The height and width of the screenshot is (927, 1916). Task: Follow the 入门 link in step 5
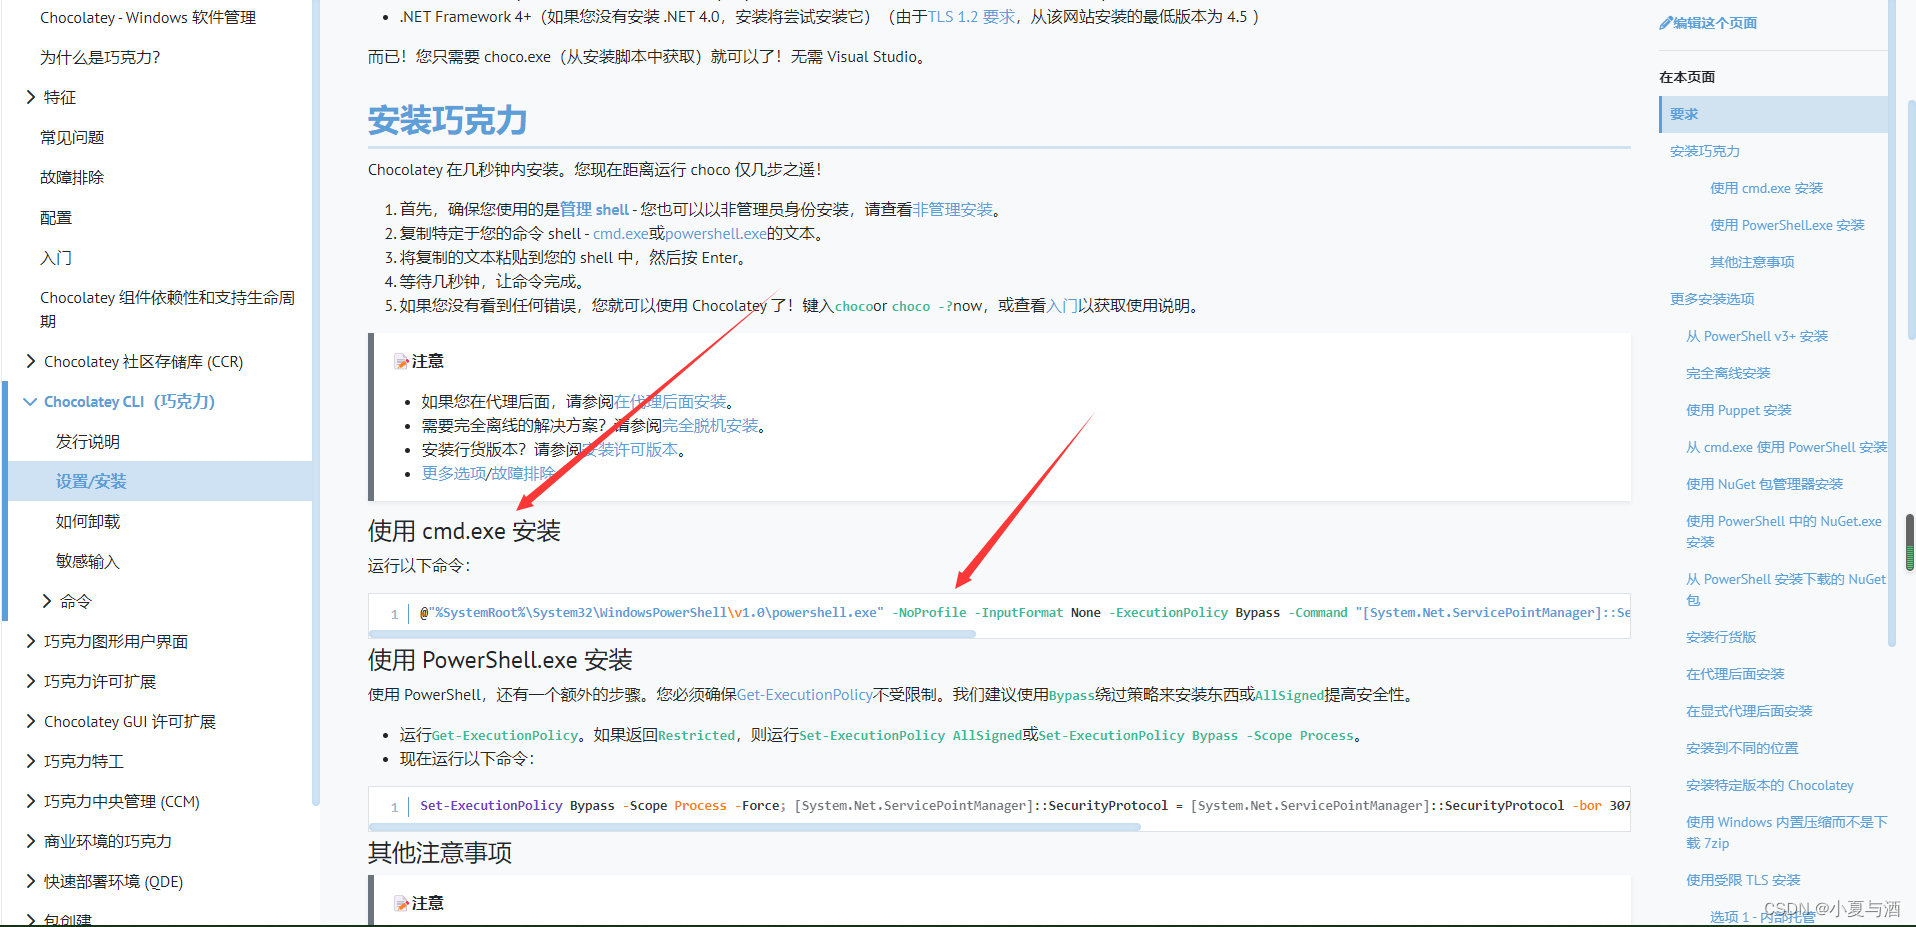(x=1062, y=305)
